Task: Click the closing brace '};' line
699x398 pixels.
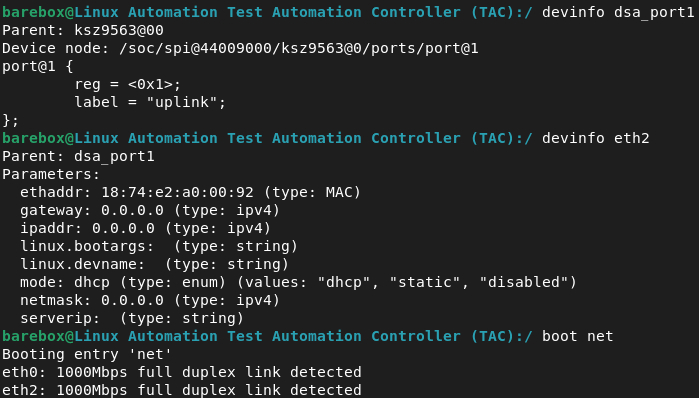Action: 11,120
